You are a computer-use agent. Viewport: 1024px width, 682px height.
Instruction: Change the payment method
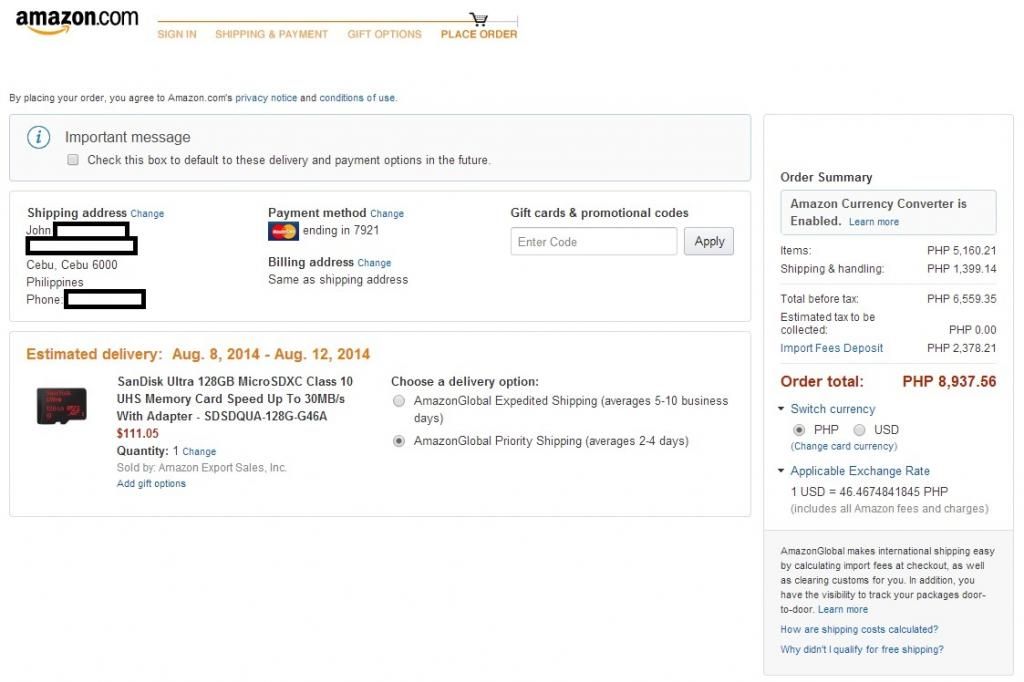tap(387, 214)
